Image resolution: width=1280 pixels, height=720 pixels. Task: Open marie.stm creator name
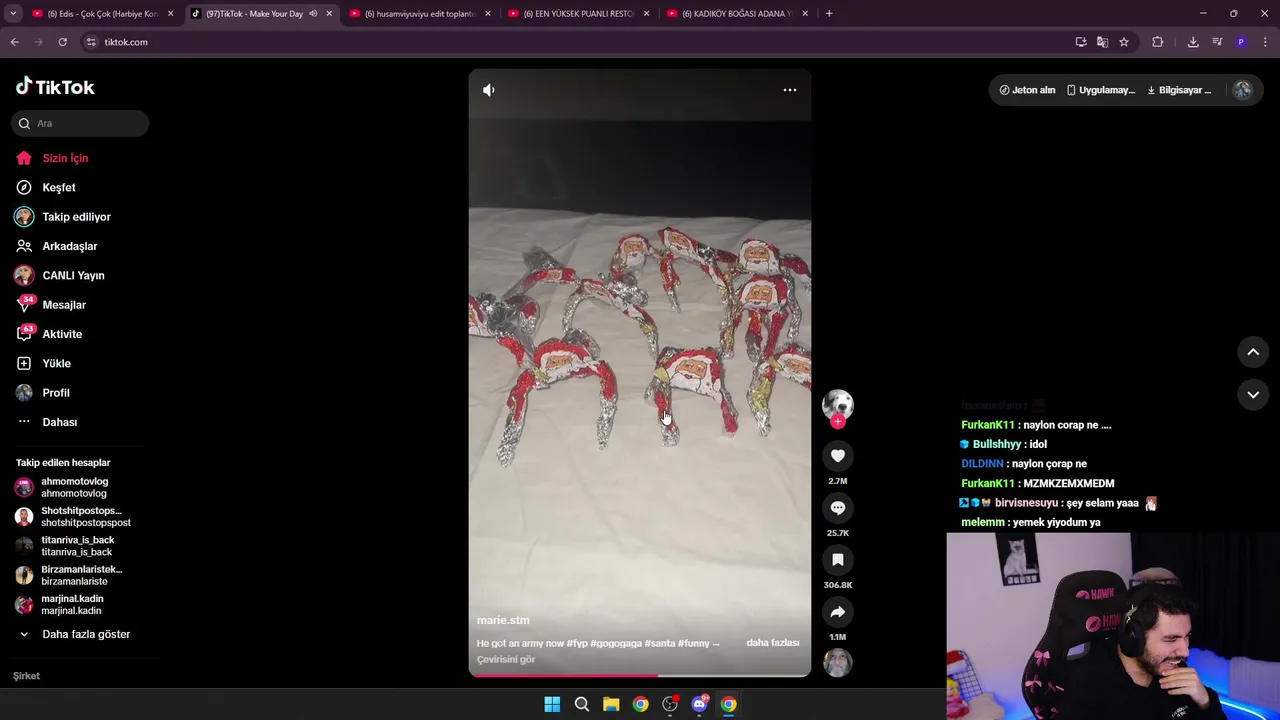pos(503,620)
